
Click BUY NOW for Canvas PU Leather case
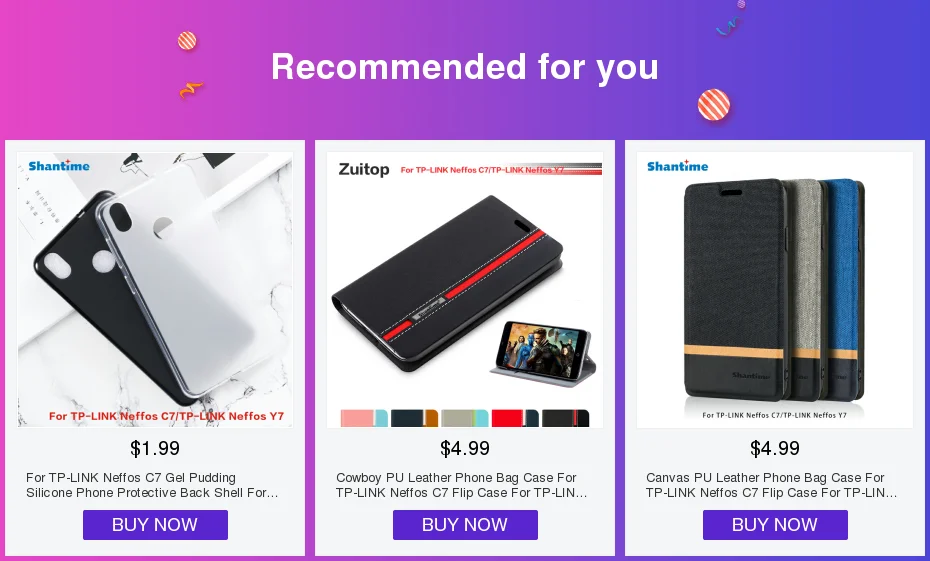[x=775, y=525]
